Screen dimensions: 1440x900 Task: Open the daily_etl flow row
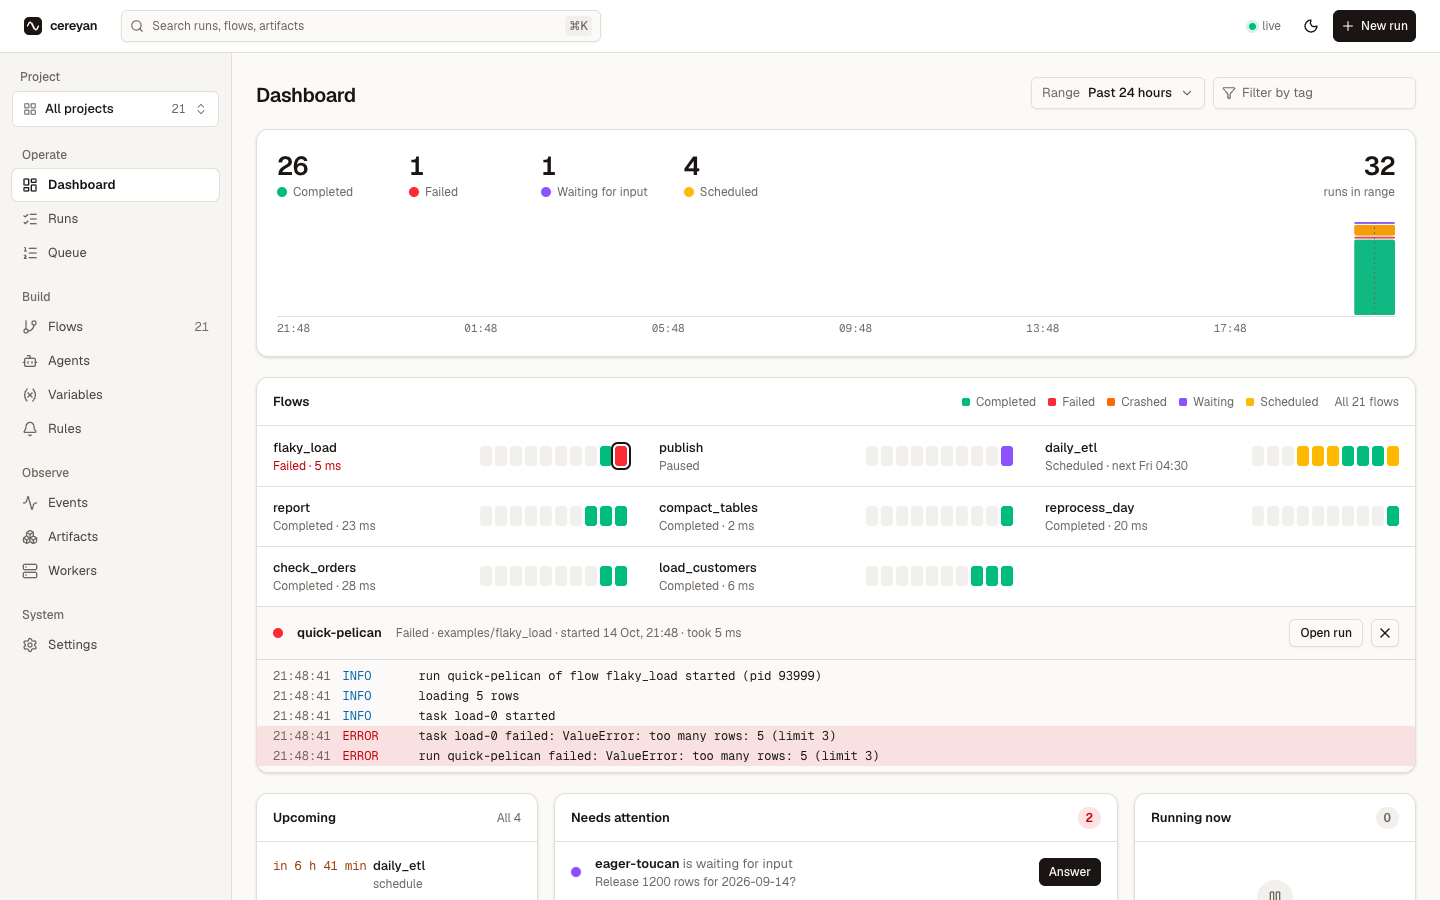[1222, 457]
